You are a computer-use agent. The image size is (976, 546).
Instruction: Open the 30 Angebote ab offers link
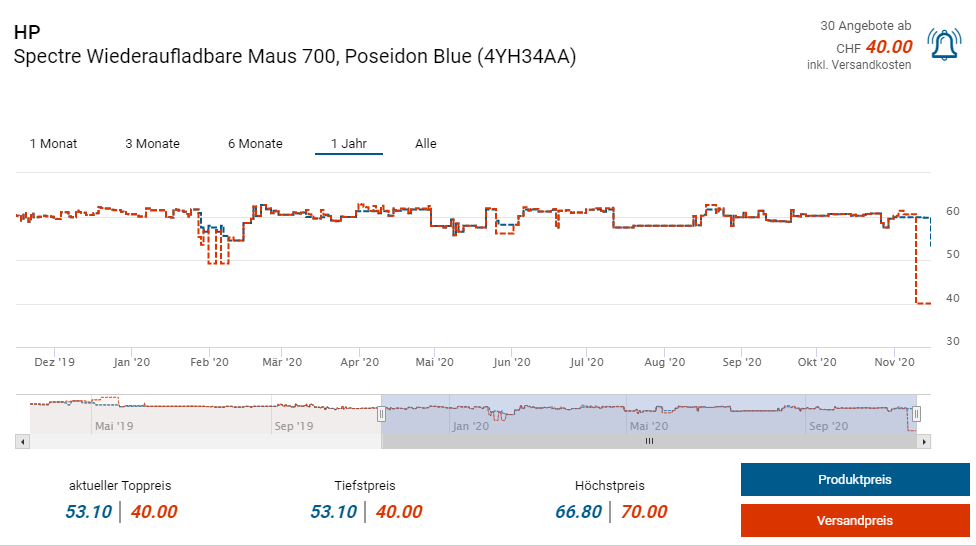coord(865,25)
